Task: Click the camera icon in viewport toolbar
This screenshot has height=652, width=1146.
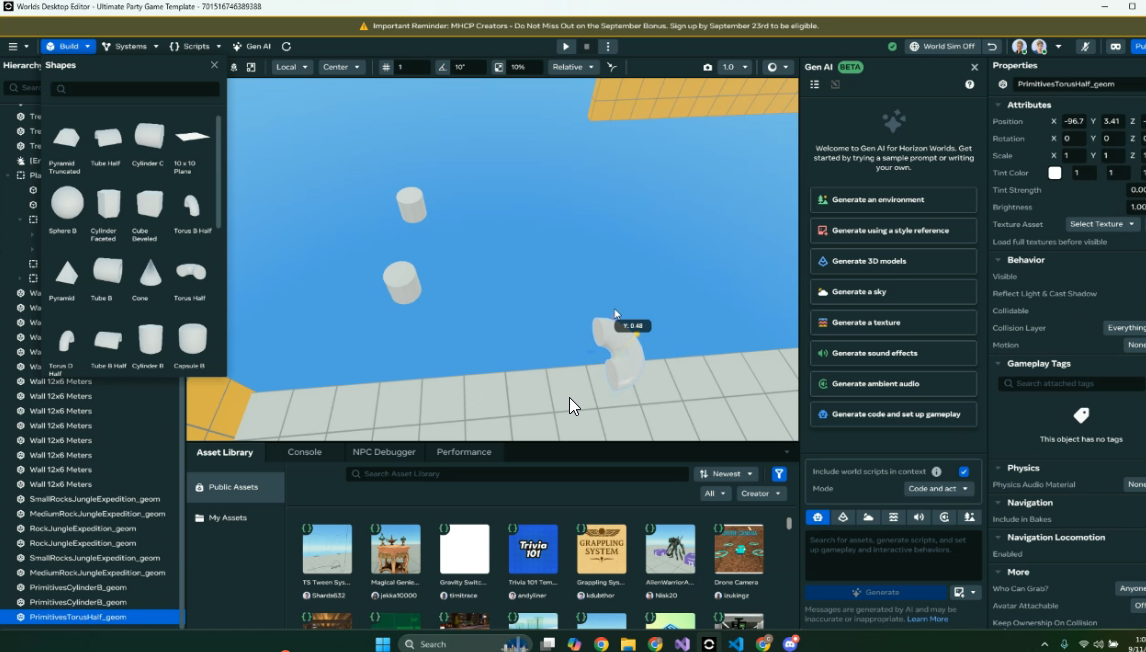Action: point(707,67)
